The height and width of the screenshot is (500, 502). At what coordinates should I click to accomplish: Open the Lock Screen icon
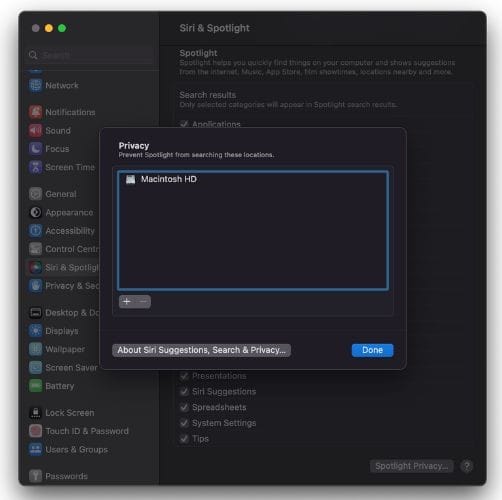(x=35, y=413)
